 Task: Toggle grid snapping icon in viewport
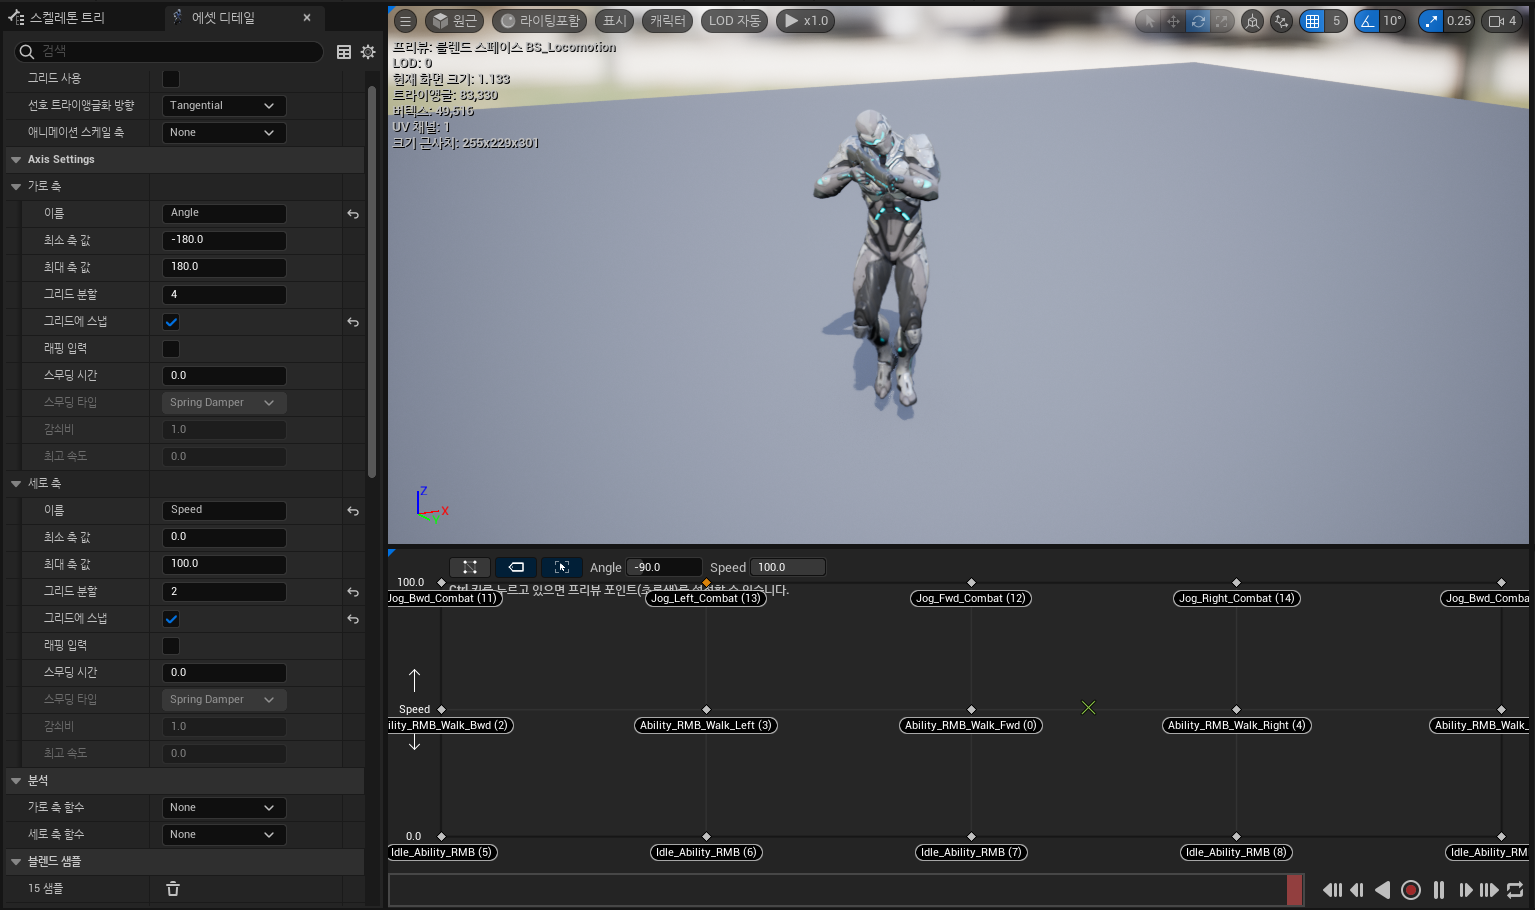1312,21
